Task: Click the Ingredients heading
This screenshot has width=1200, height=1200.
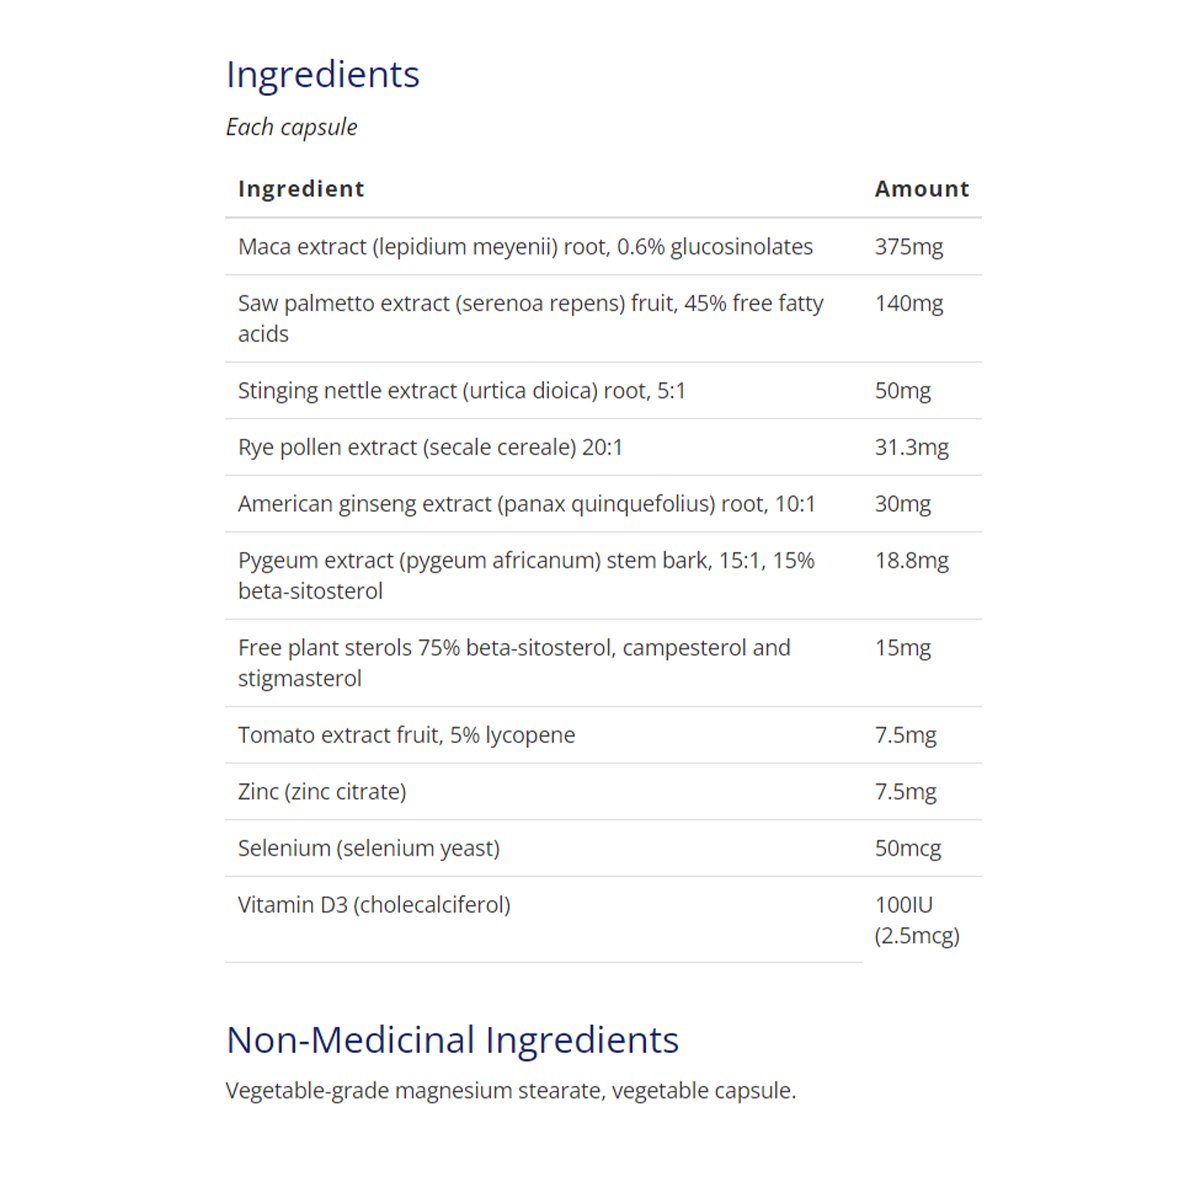Action: (x=322, y=75)
